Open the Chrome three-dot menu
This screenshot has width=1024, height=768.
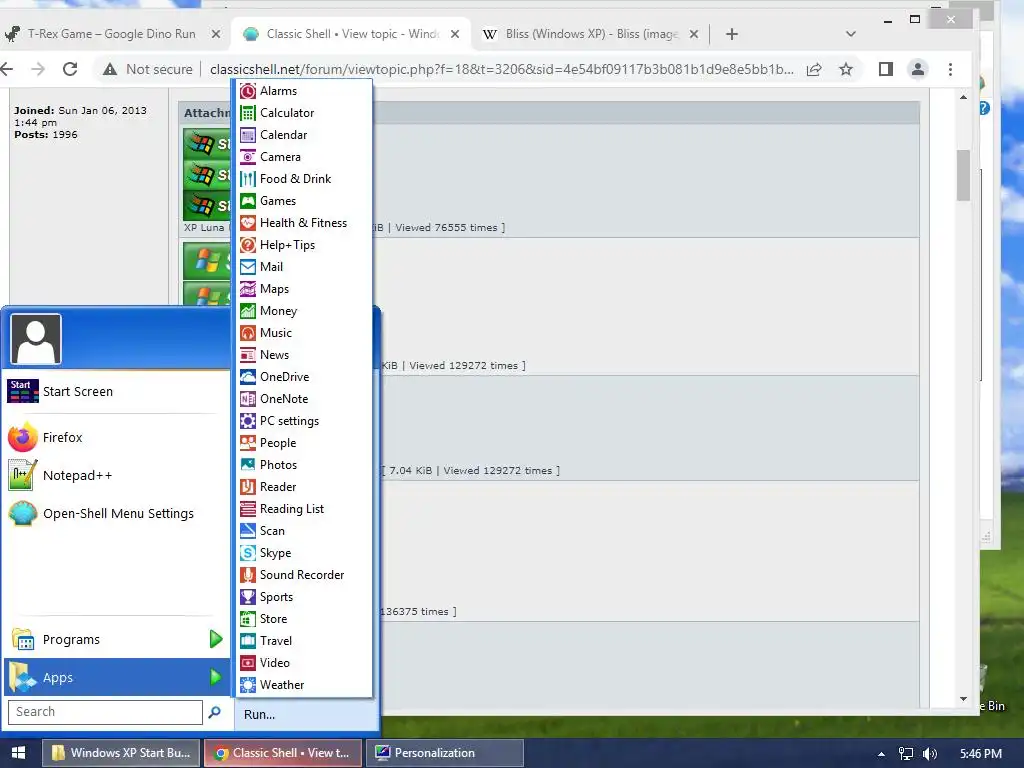pyautogui.click(x=950, y=69)
